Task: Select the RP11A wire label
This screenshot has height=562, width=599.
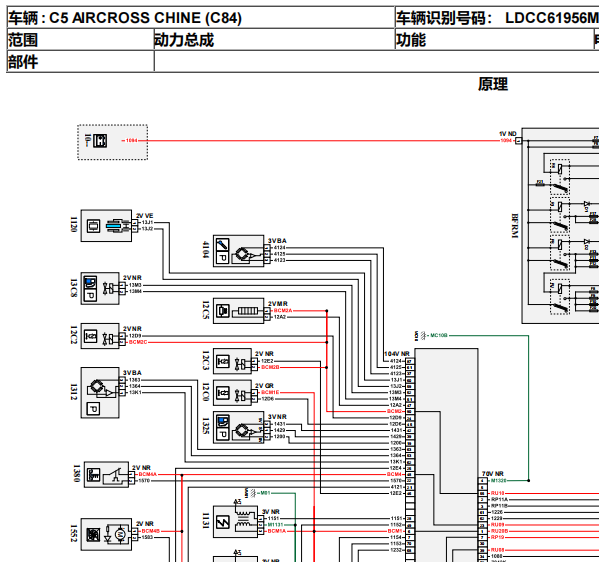Action: 499,499
